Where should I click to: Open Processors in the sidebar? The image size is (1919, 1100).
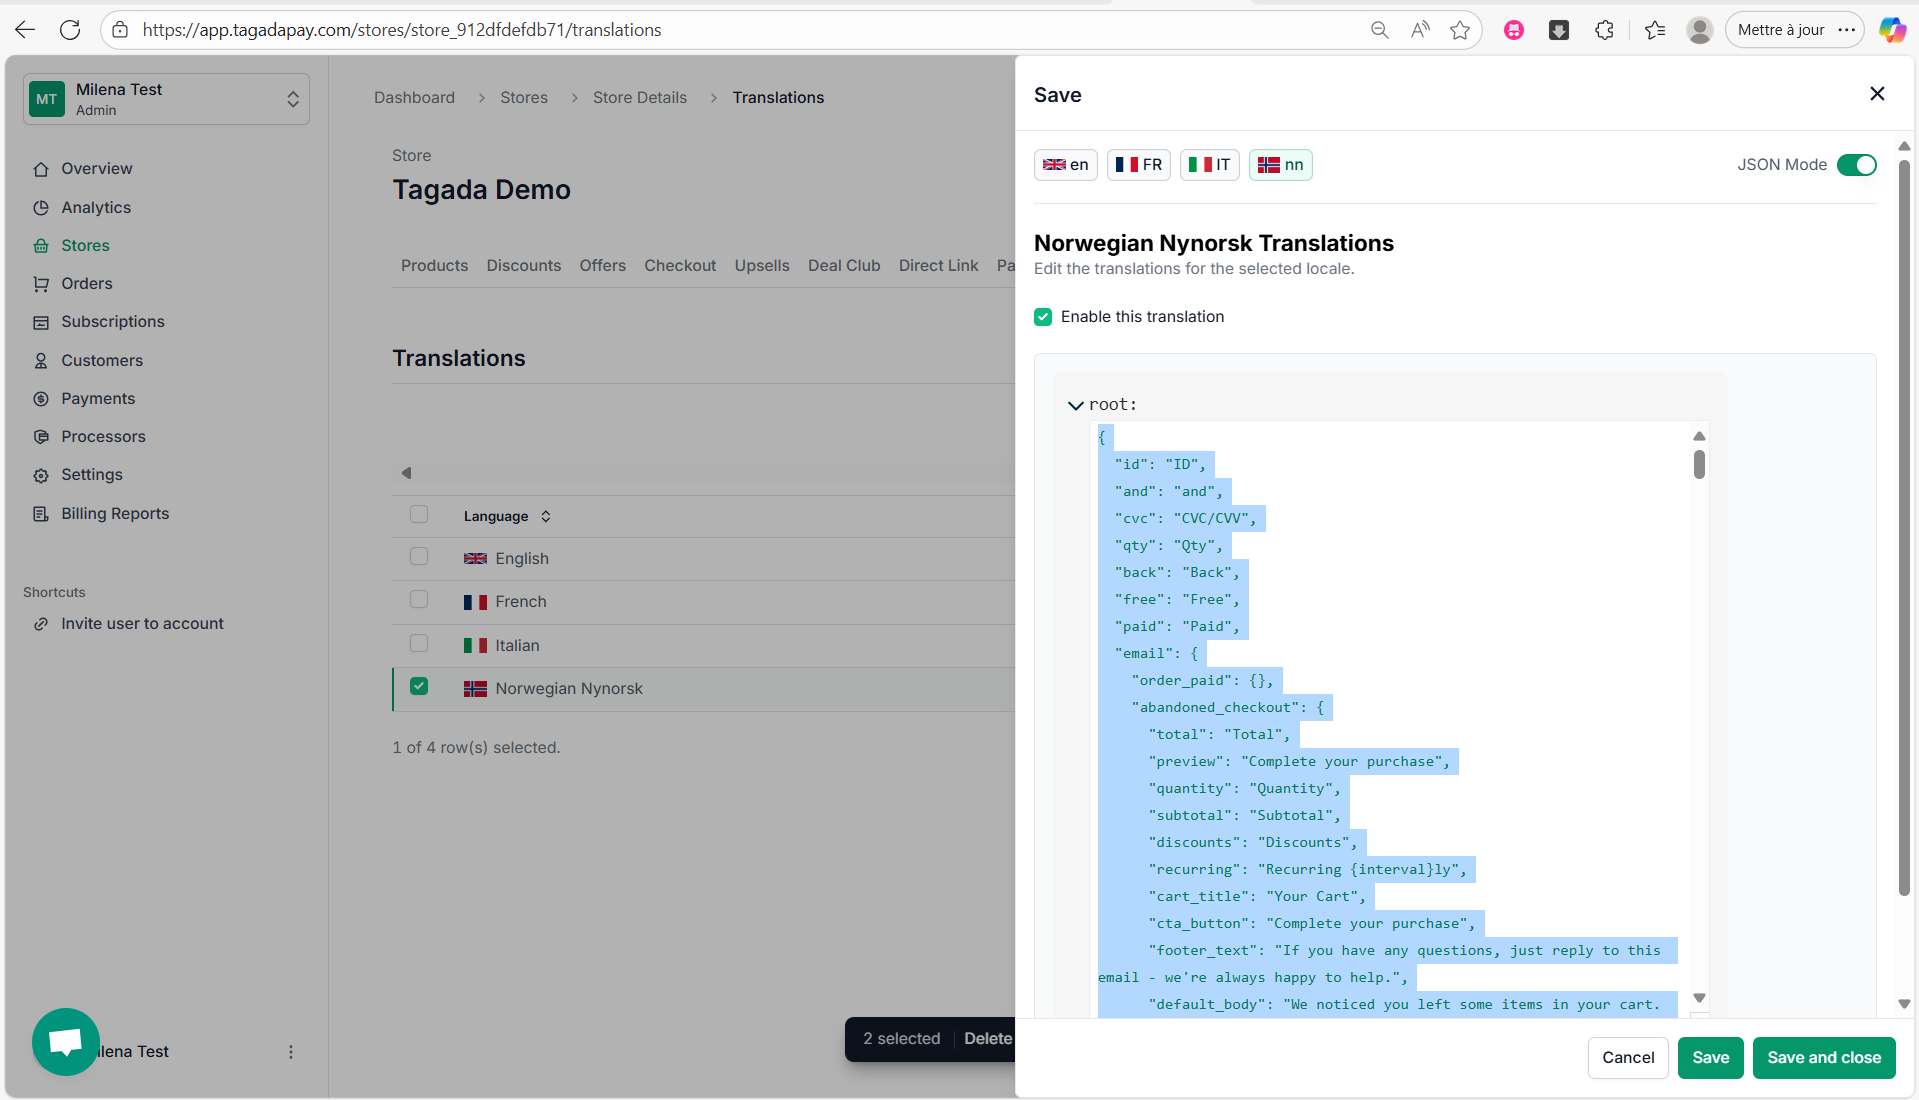point(103,437)
